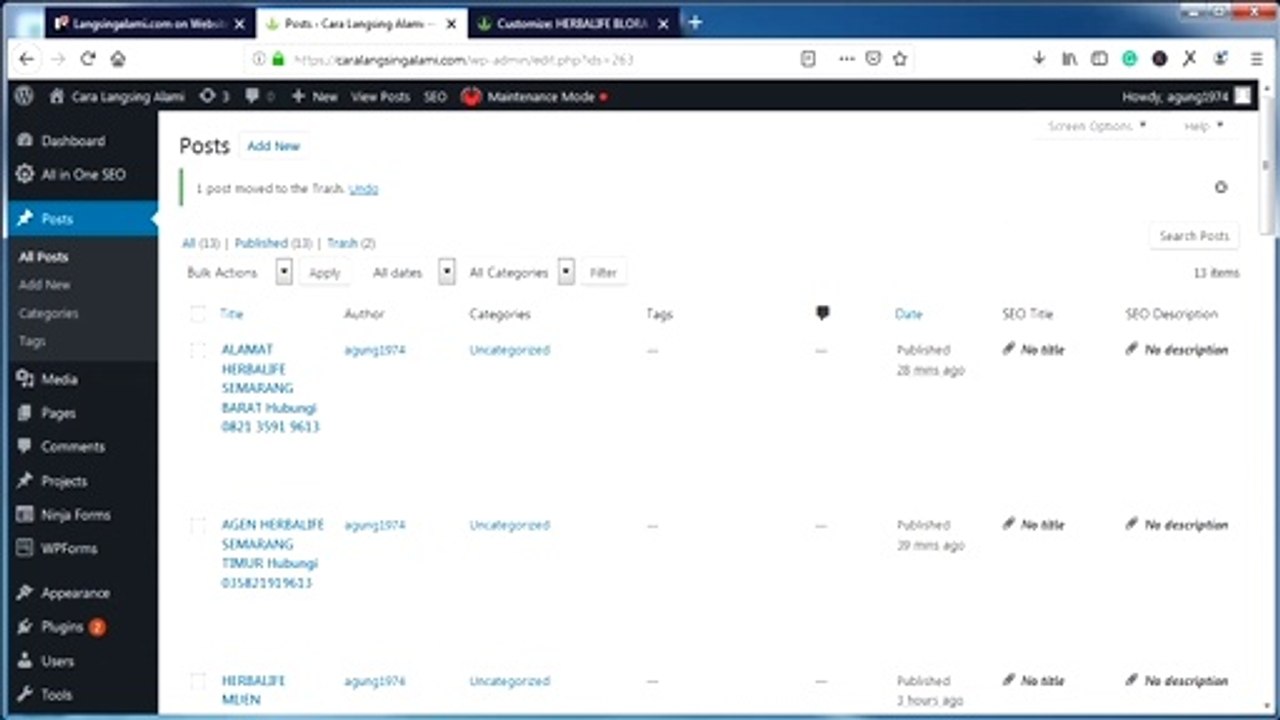Screen dimensions: 1280x720
Task: Show Trash (2) posts
Action: click(351, 243)
